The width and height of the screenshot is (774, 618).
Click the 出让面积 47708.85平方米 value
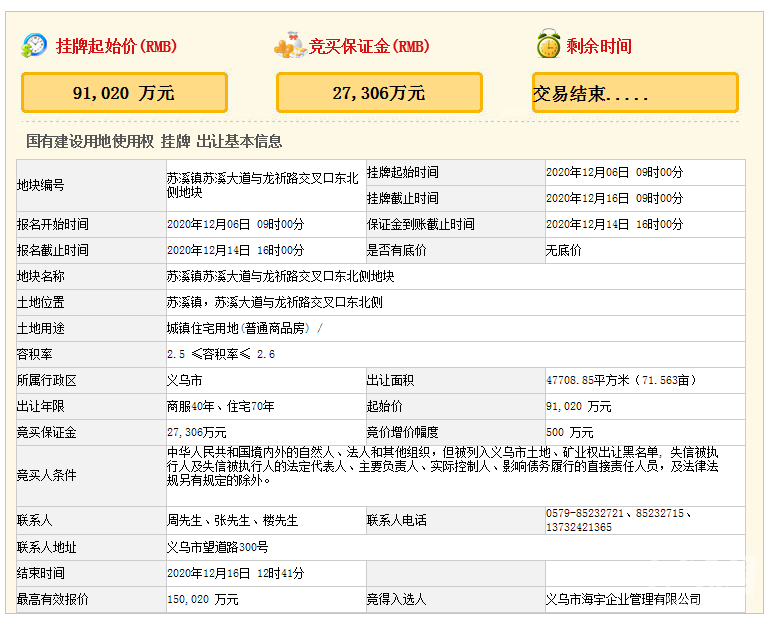pyautogui.click(x=621, y=380)
